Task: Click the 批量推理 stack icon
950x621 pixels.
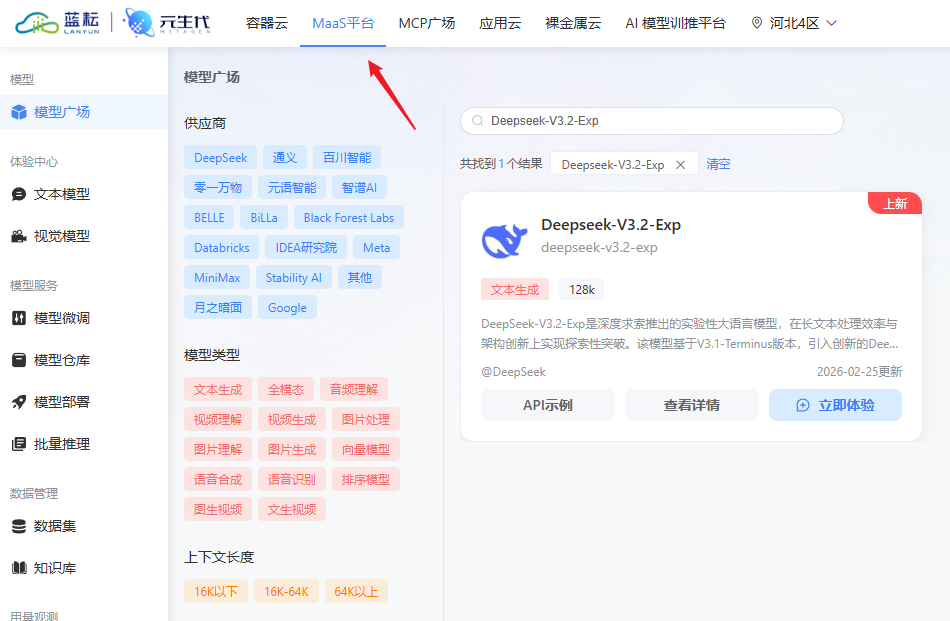Action: click(19, 444)
